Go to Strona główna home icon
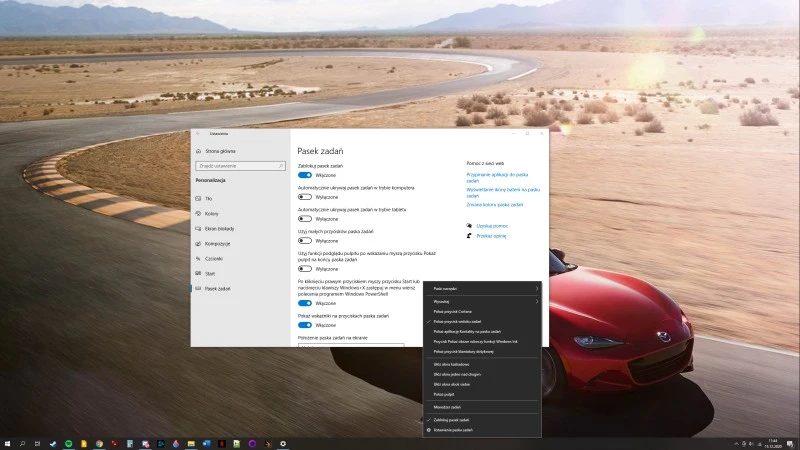The image size is (800, 450). [198, 151]
